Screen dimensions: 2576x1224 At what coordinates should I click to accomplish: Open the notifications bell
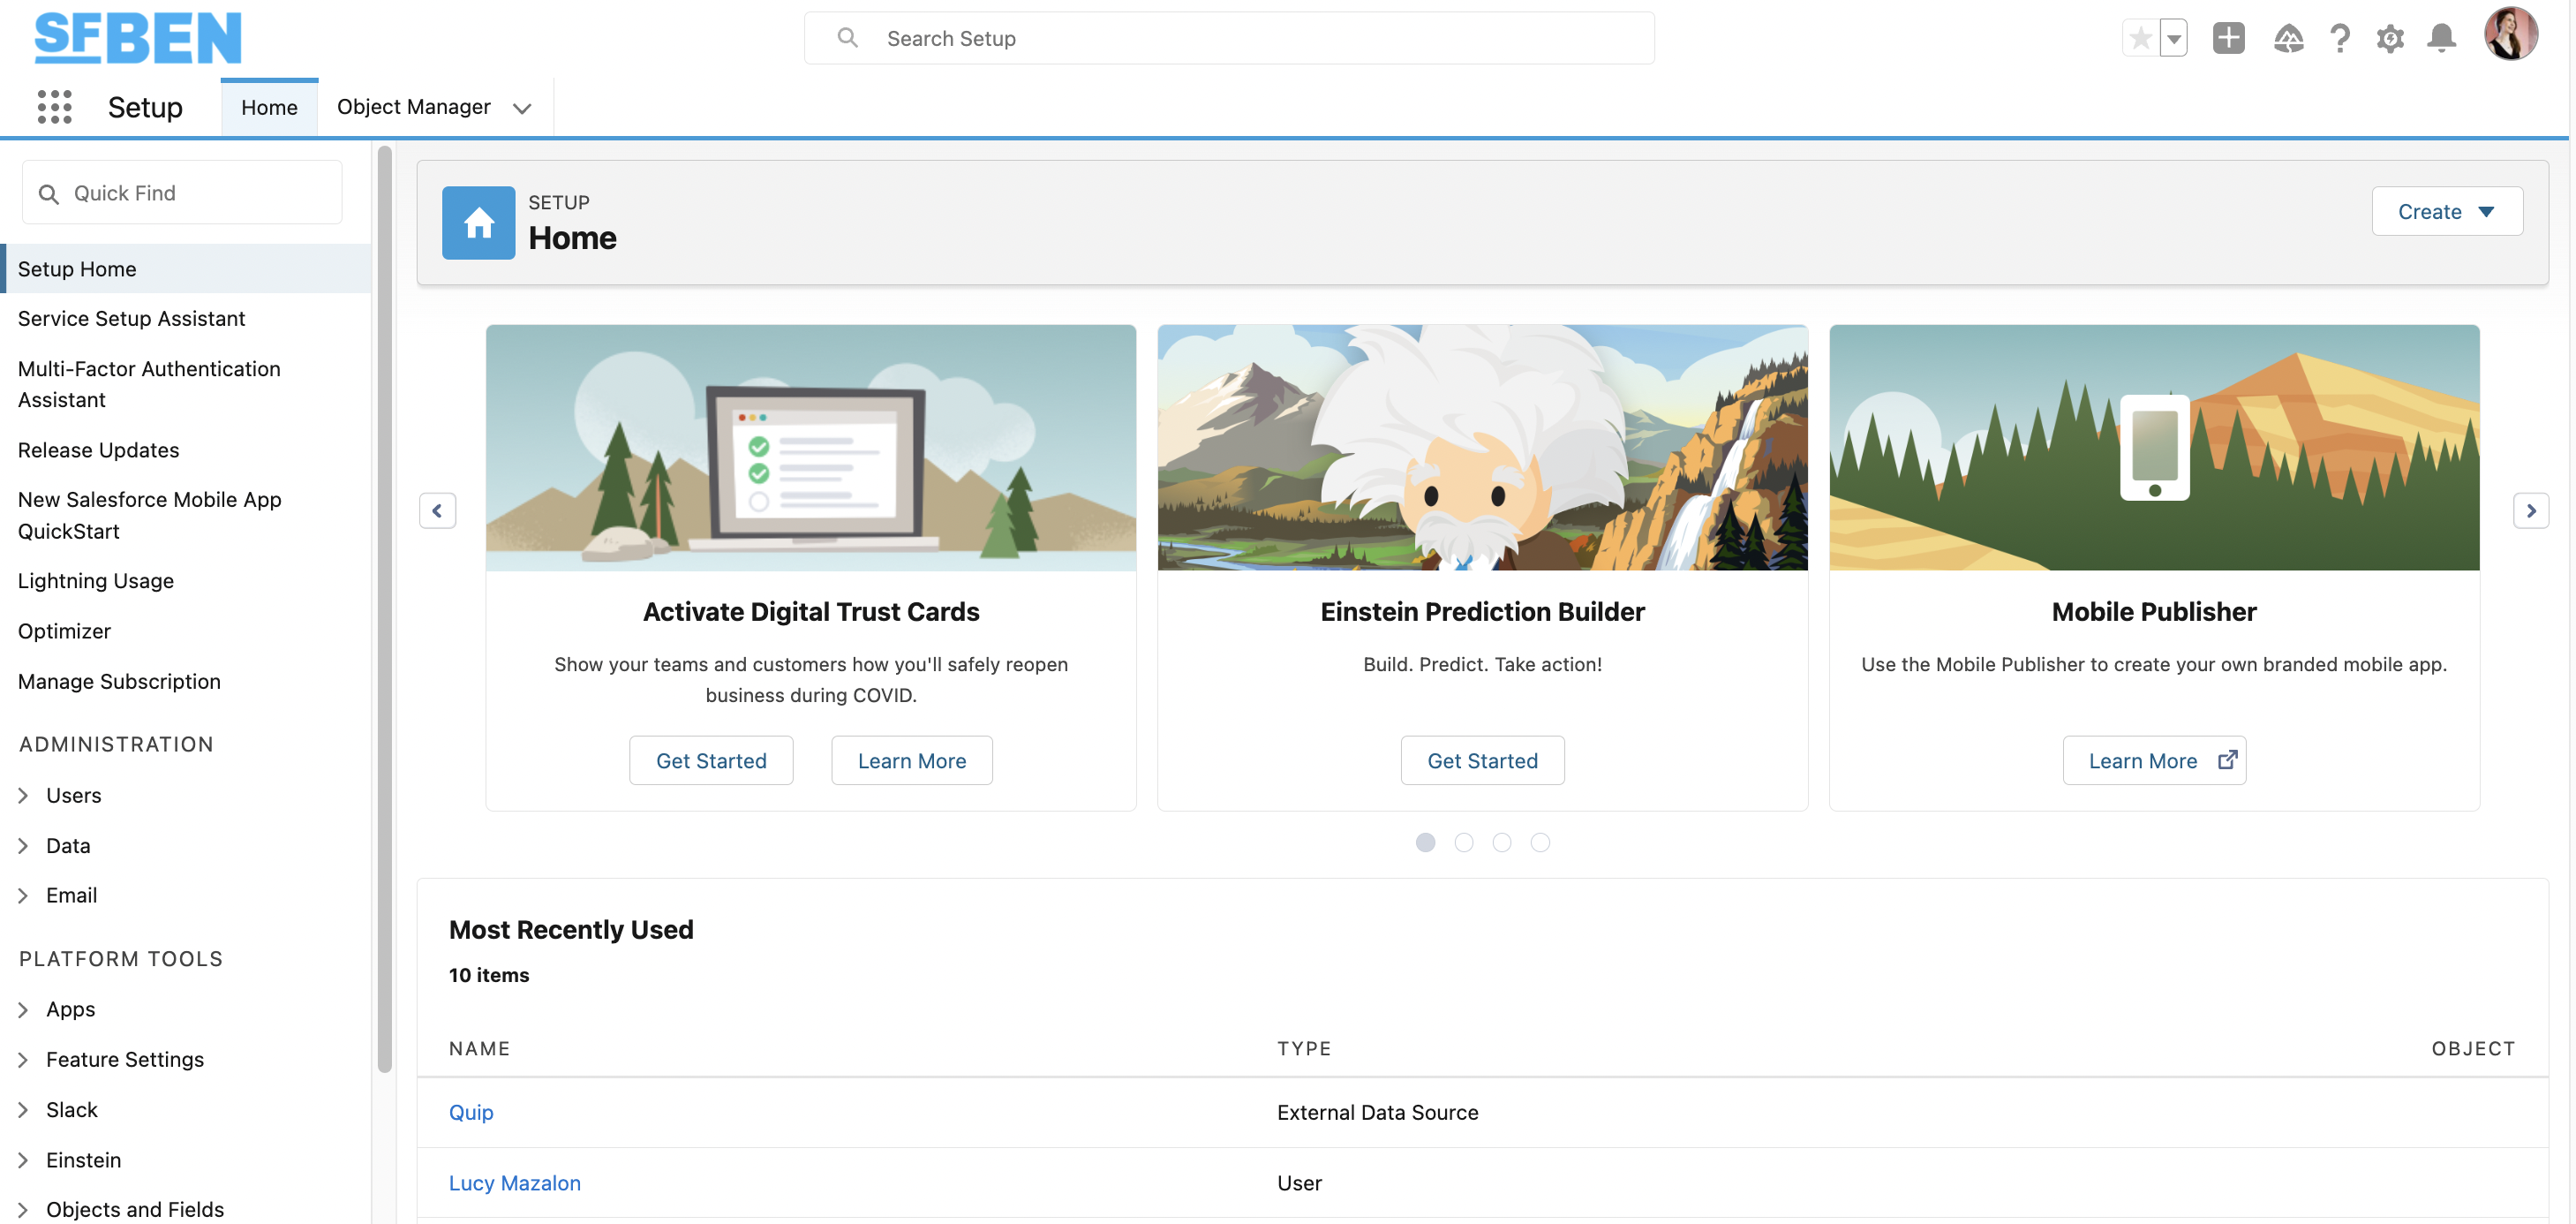[x=2441, y=38]
